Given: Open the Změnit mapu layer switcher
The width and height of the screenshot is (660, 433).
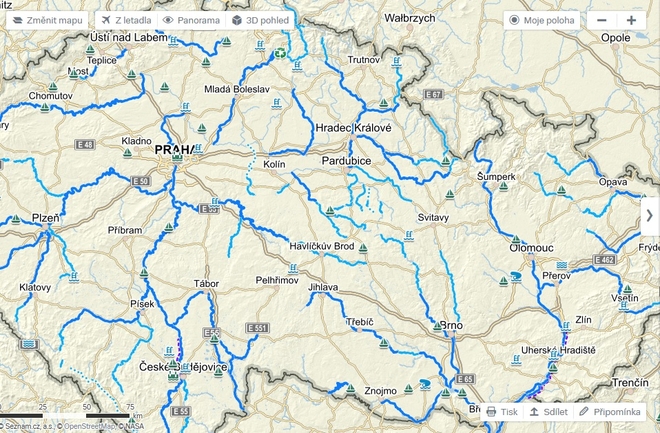Looking at the screenshot, I should click(x=47, y=20).
